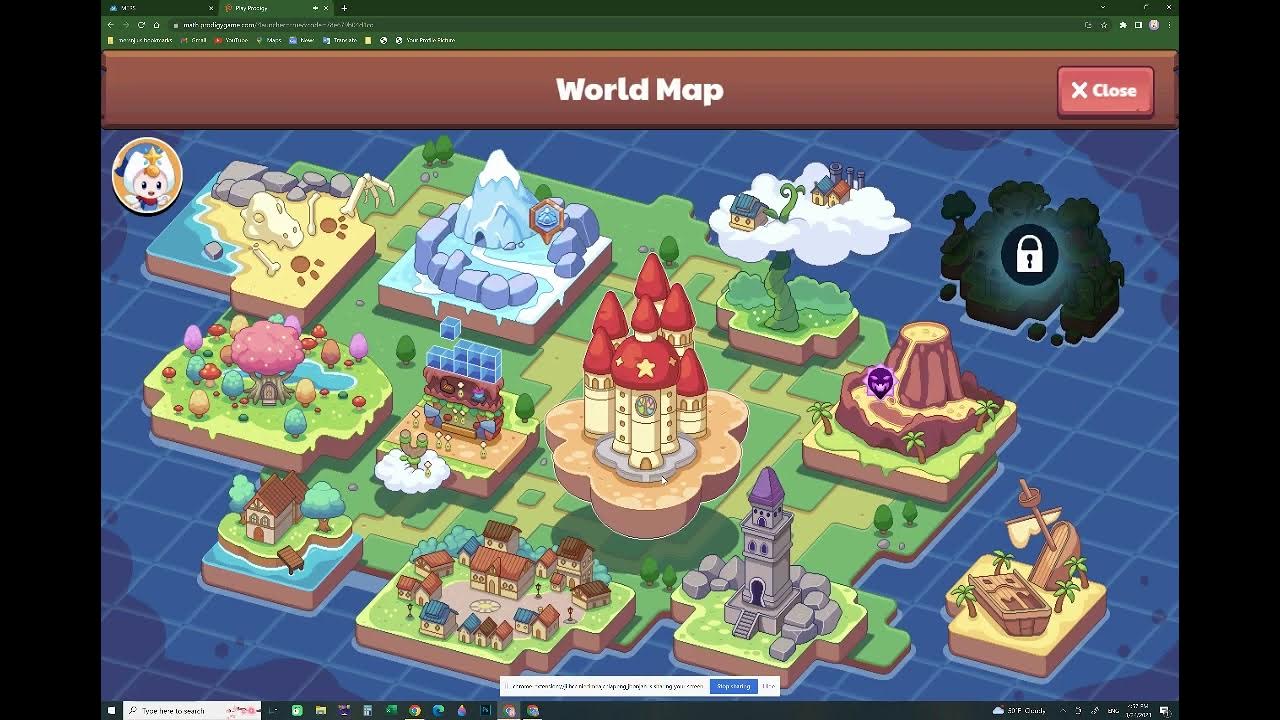Travel to the volcano island
This screenshot has height=720, width=1280.
(910, 410)
